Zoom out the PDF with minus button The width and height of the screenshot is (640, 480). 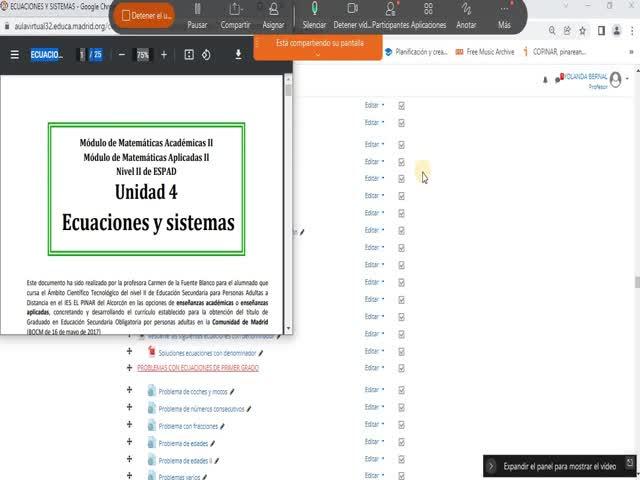tap(122, 55)
